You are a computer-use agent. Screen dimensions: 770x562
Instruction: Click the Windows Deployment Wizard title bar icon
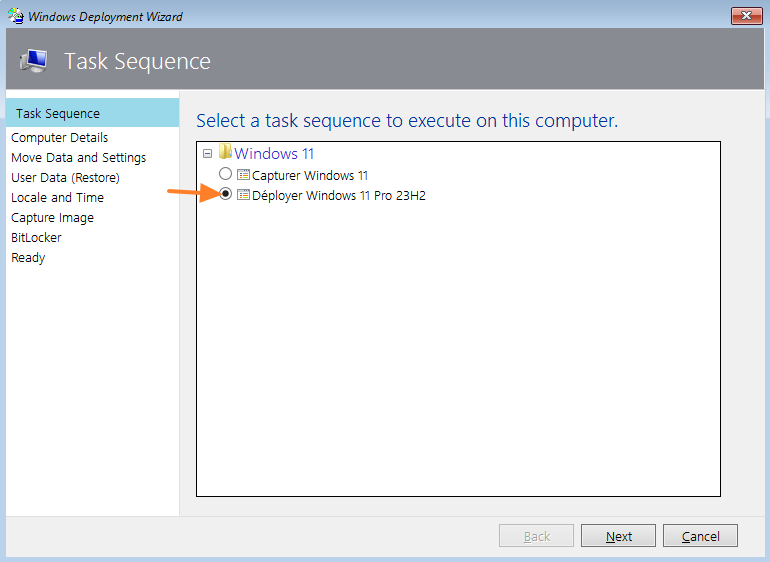click(16, 16)
